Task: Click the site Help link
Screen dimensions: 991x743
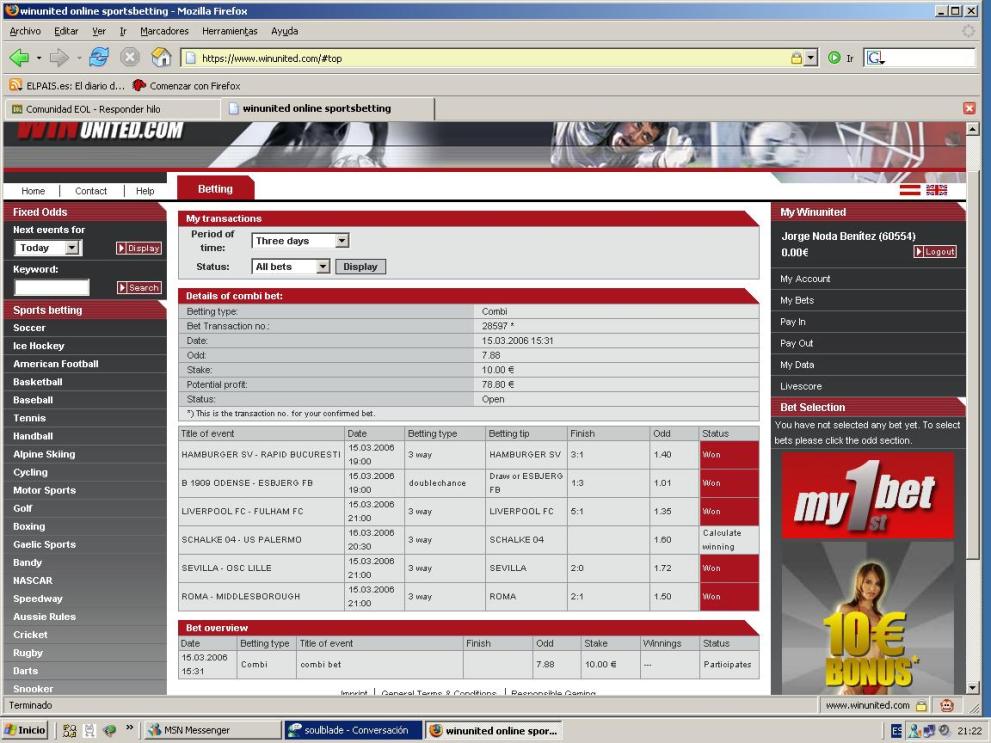Action: point(145,191)
